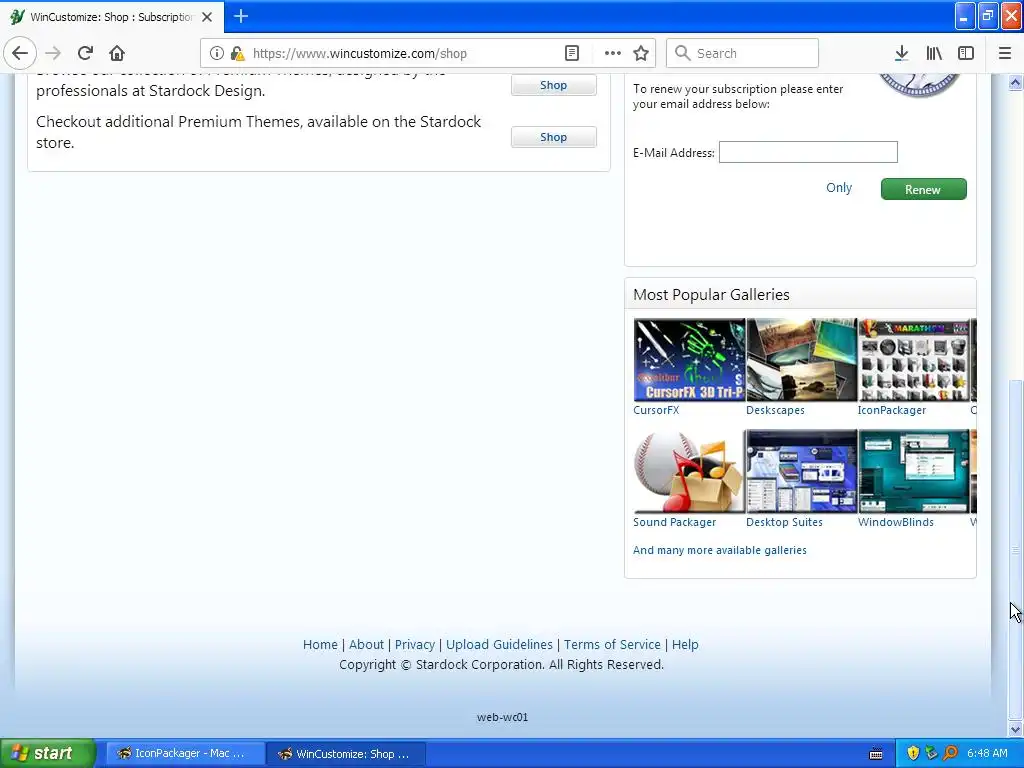Click the Desktop Suites text link

pos(784,522)
